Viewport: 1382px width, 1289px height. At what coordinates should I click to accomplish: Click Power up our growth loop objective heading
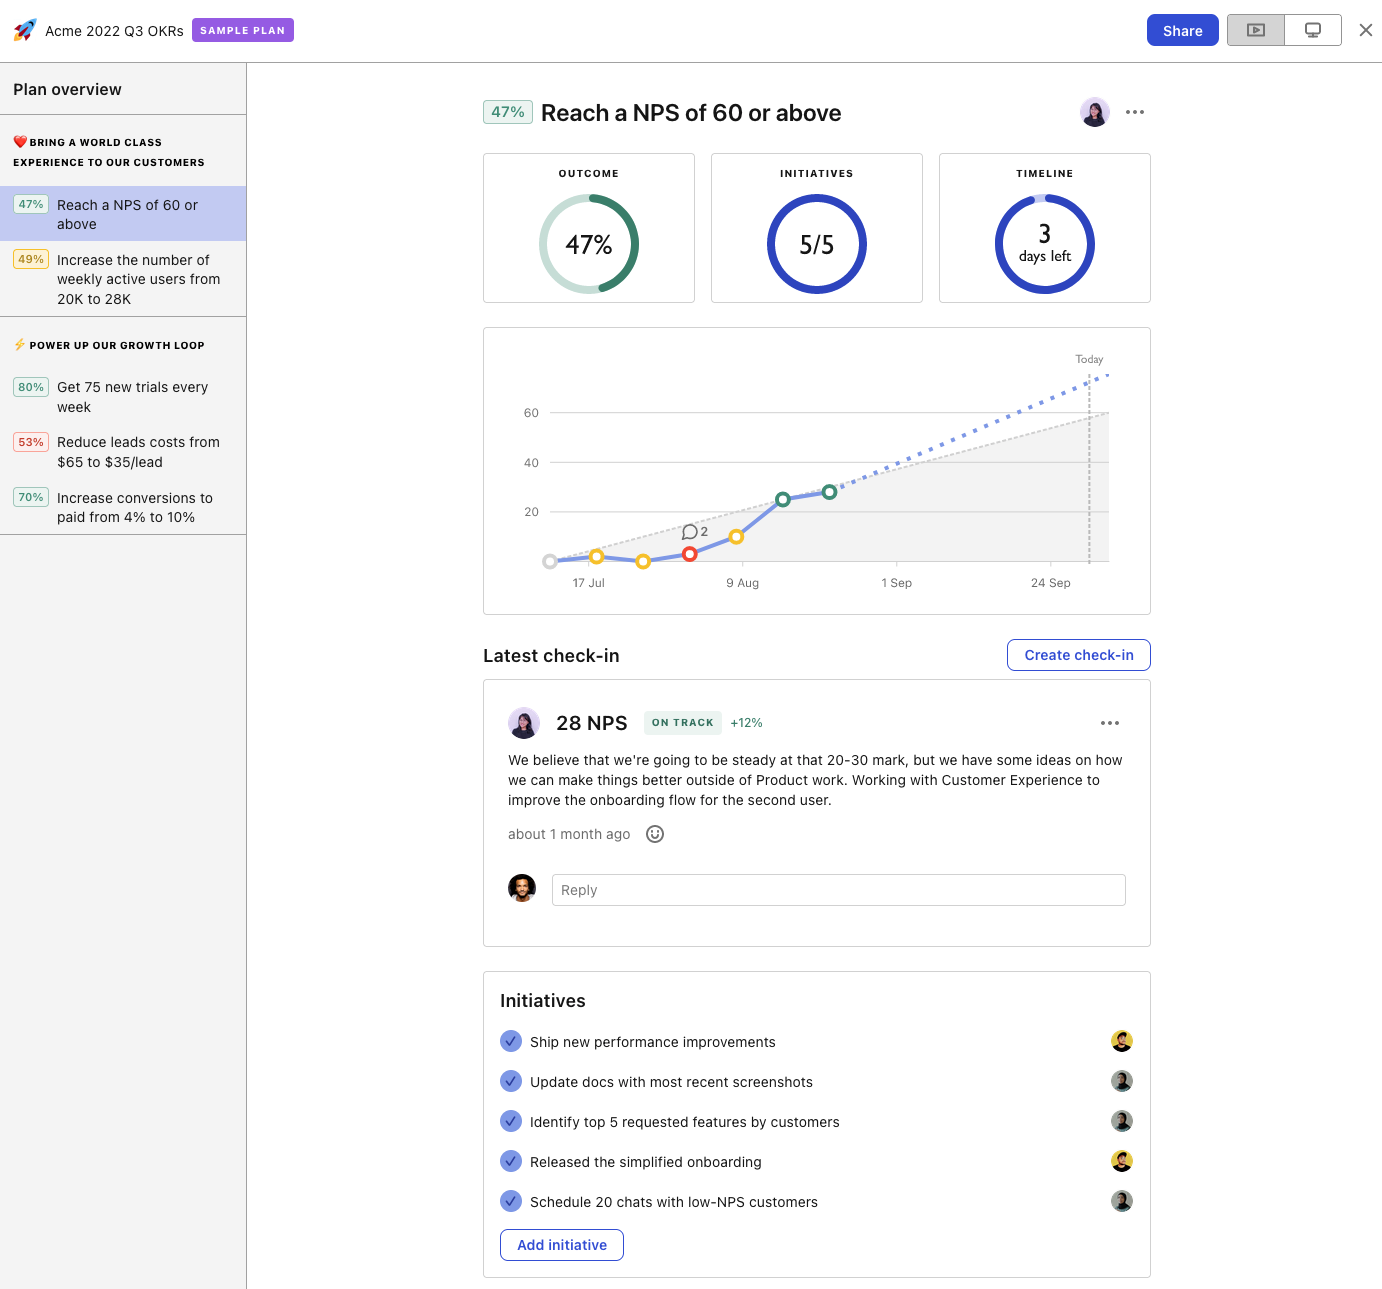click(109, 345)
